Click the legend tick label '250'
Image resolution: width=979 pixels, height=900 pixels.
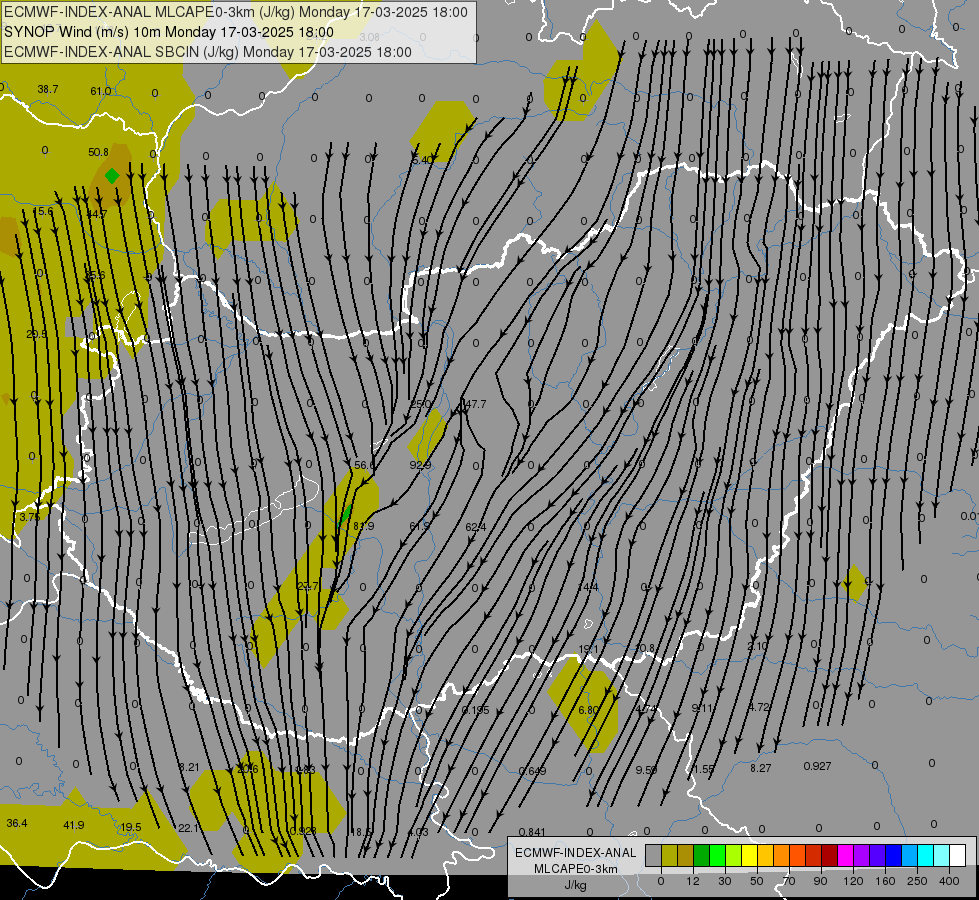coord(917,881)
